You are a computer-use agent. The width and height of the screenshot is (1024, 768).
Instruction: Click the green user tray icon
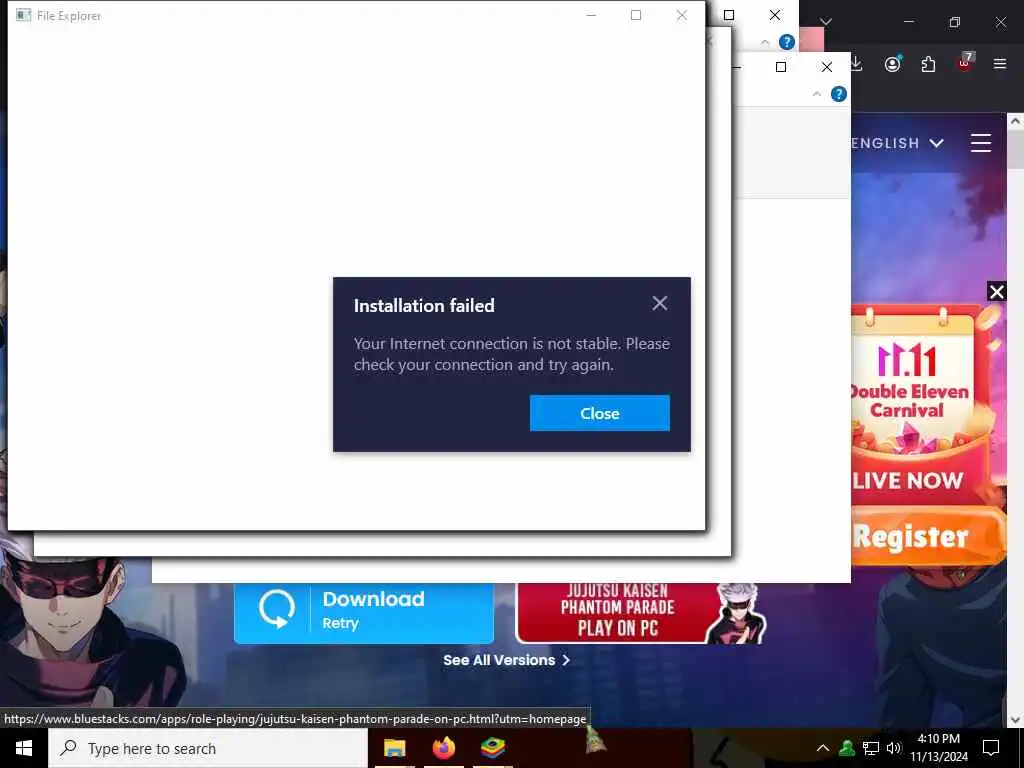[x=847, y=748]
